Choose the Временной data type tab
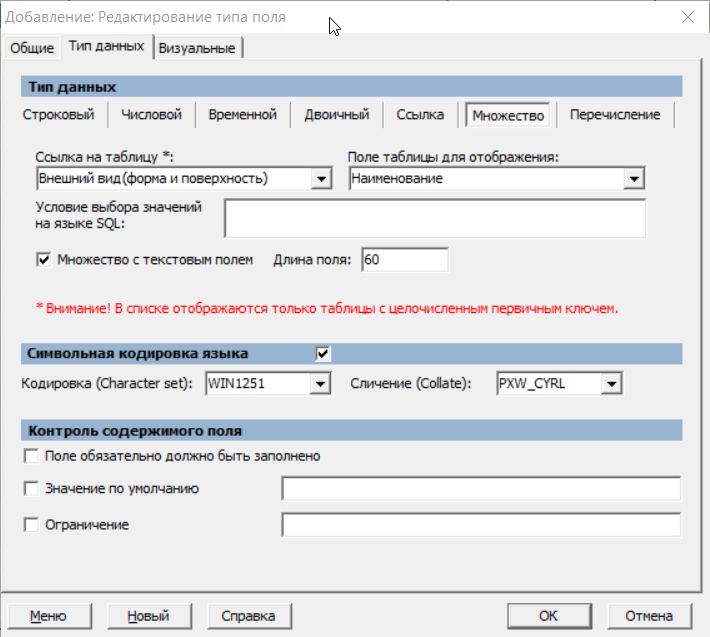The width and height of the screenshot is (710, 637). 242,115
